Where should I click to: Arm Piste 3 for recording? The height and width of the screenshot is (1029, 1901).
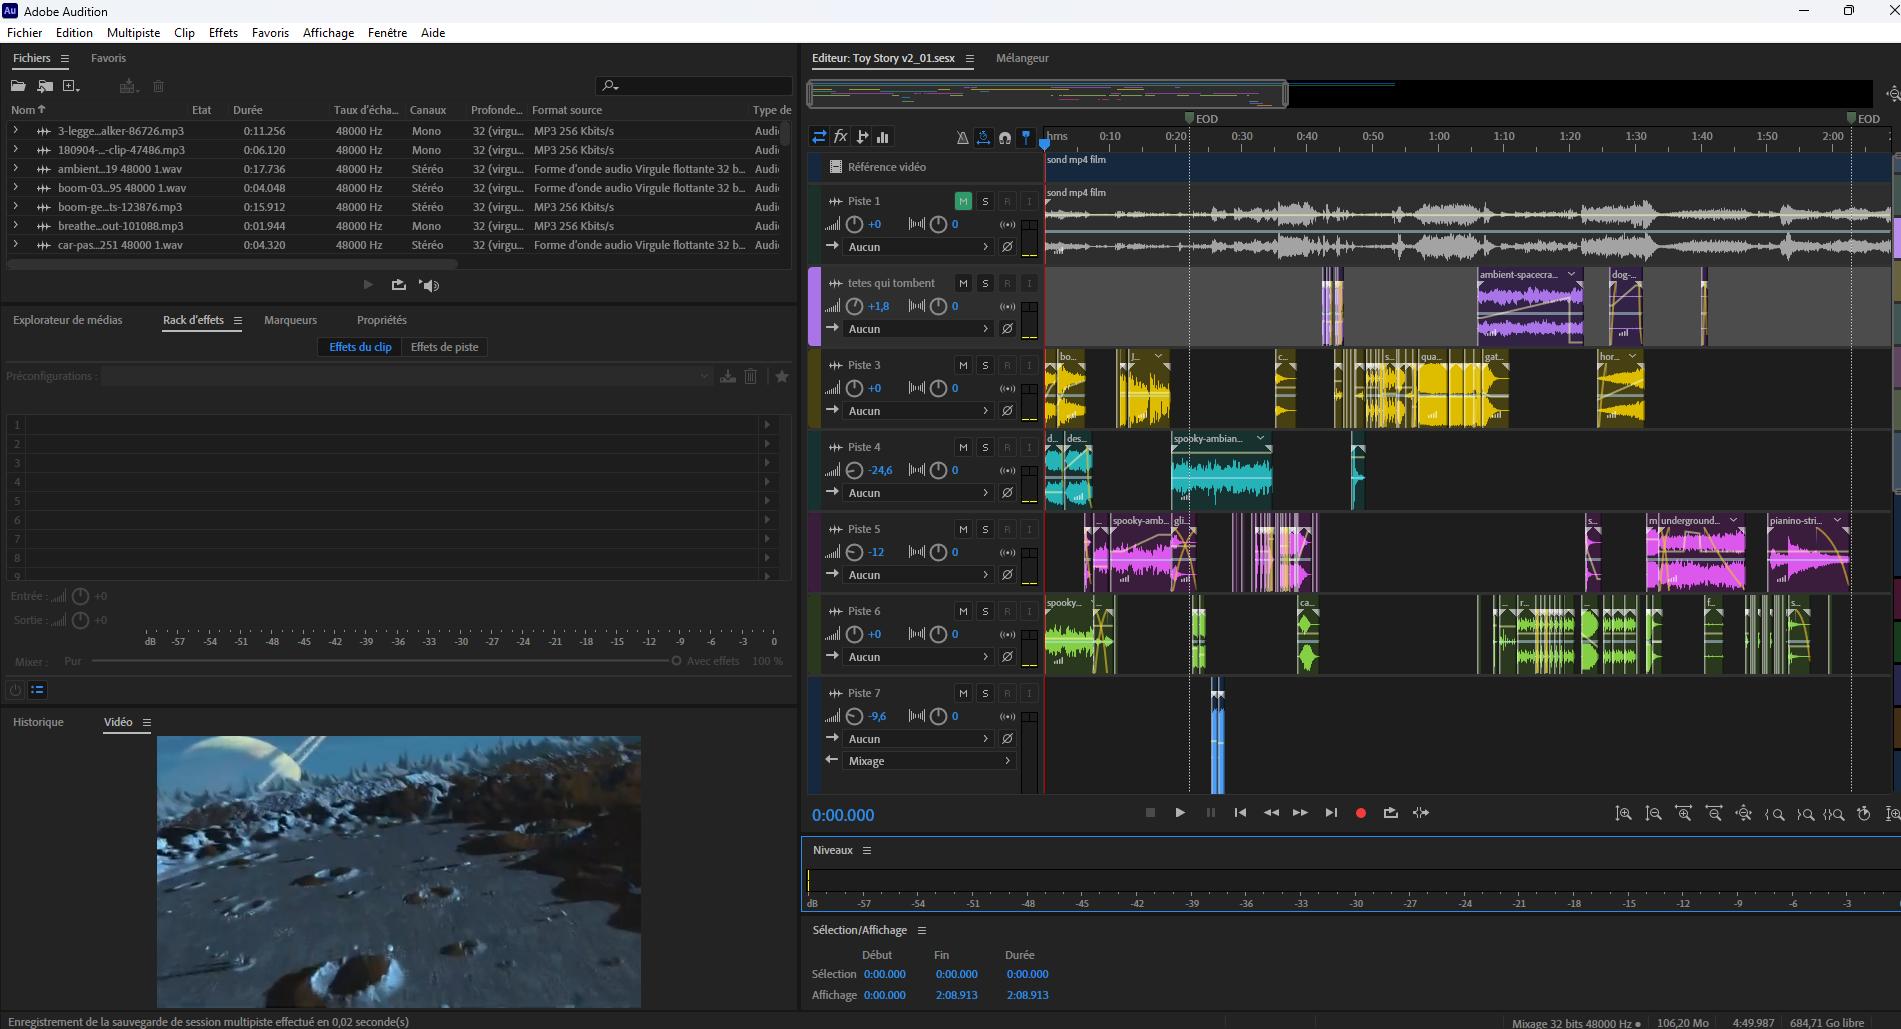pos(1007,365)
